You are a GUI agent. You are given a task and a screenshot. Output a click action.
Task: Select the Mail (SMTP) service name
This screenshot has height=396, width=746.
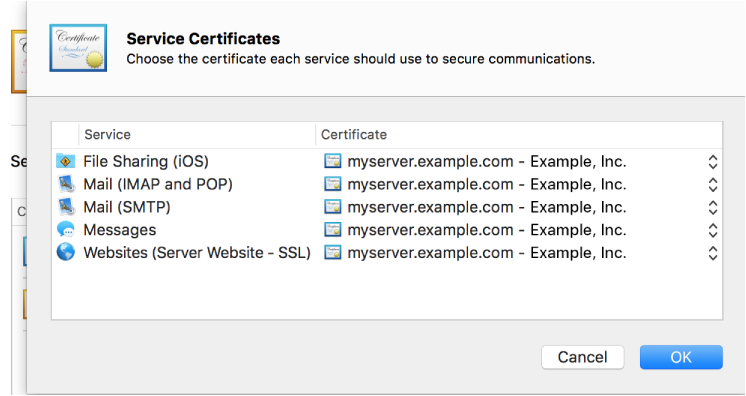[x=127, y=207]
